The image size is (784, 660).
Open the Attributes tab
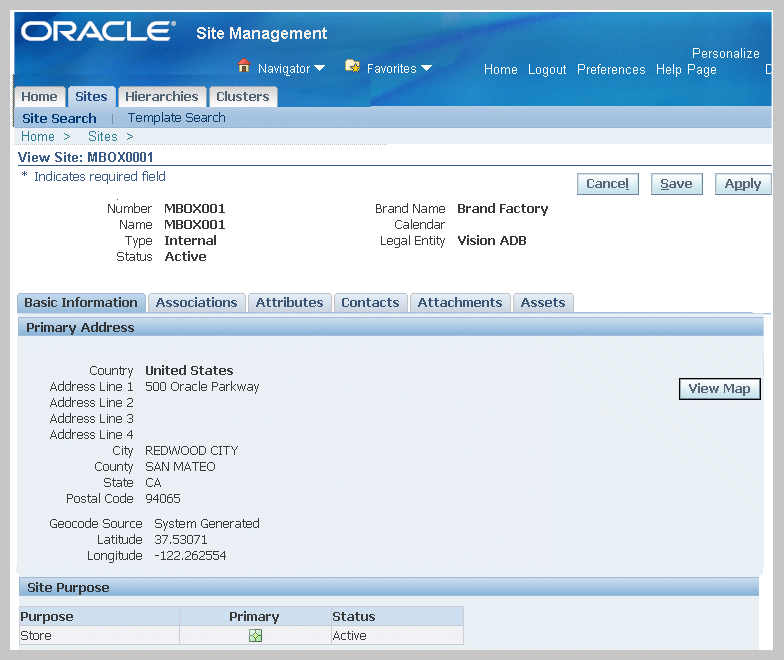pyautogui.click(x=290, y=302)
